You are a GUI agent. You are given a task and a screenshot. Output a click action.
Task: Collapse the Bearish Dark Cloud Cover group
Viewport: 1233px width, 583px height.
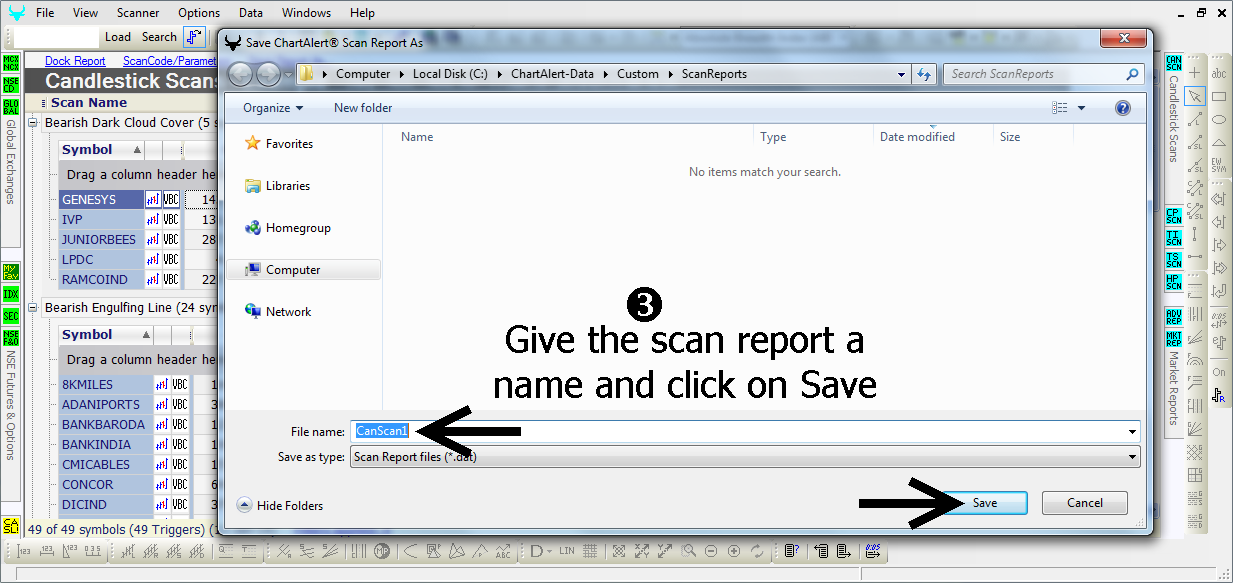[34, 123]
